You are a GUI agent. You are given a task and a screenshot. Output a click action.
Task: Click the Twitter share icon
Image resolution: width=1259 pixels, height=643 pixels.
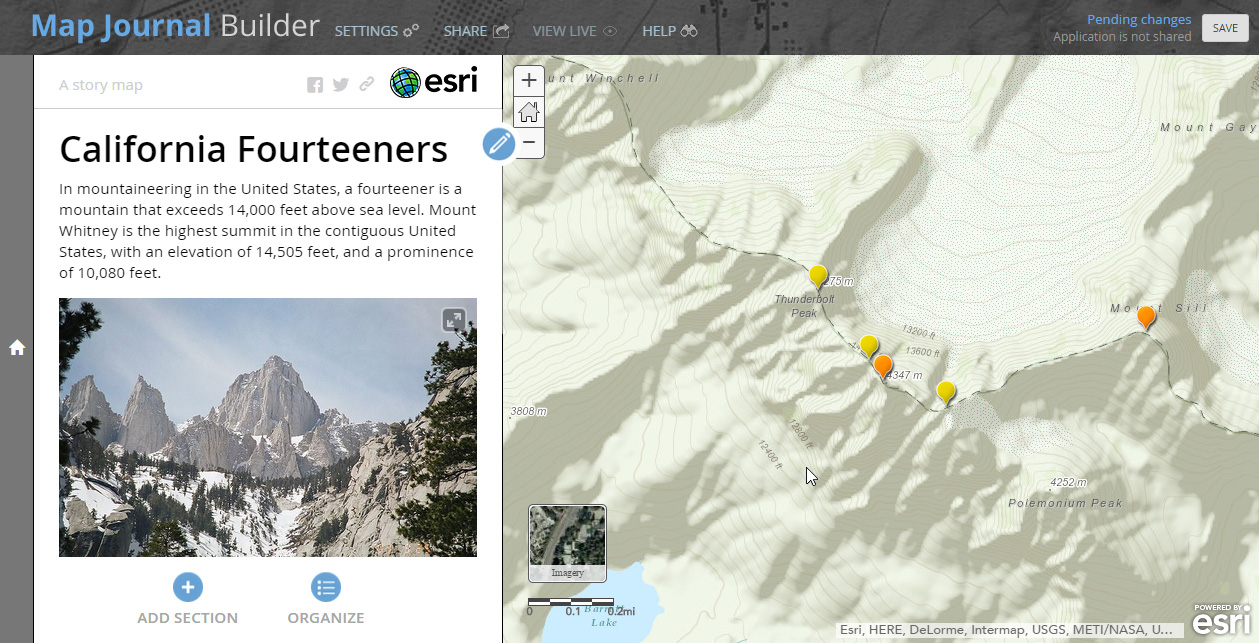[341, 85]
